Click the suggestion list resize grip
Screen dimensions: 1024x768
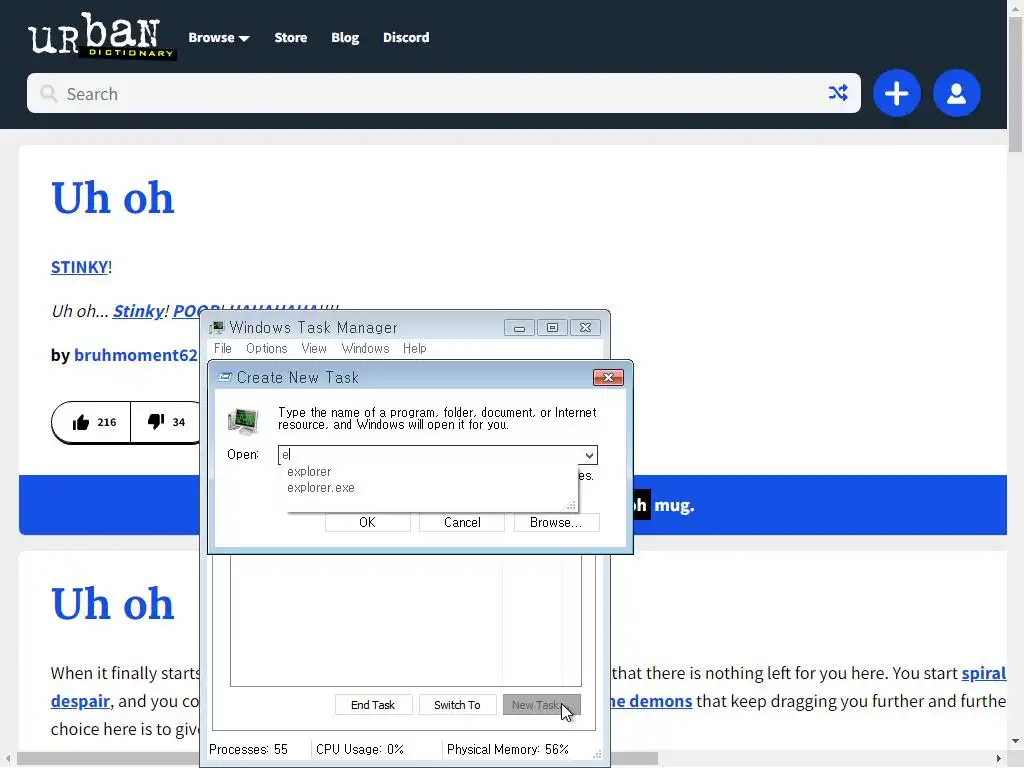(x=571, y=505)
